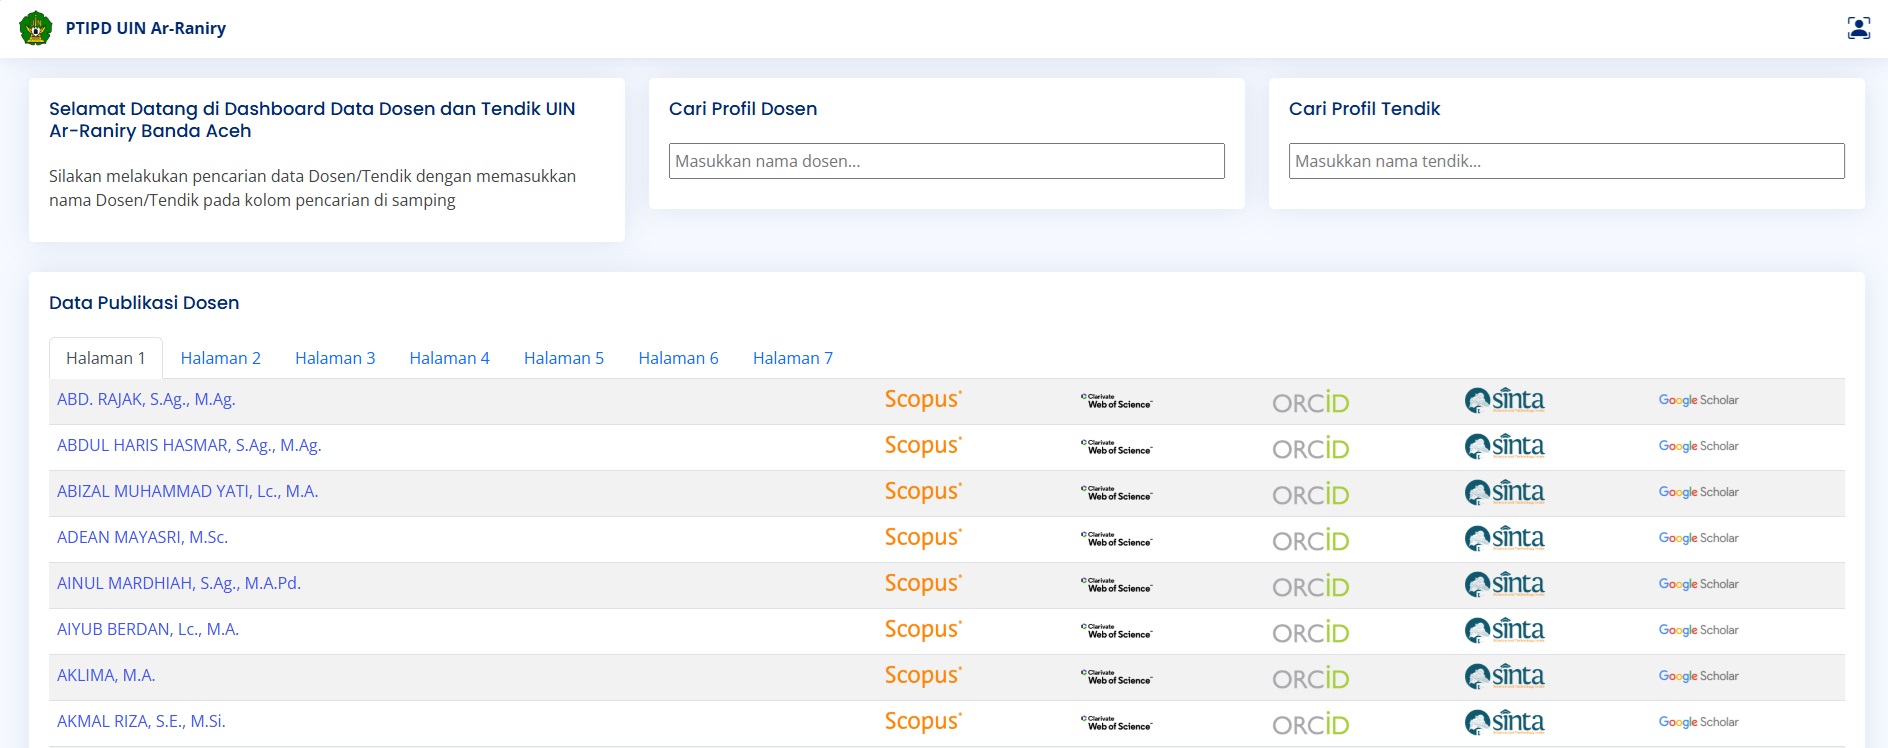
Task: Open Web of Science for ABIZAL MUHAMMAD YATI
Action: click(1117, 493)
